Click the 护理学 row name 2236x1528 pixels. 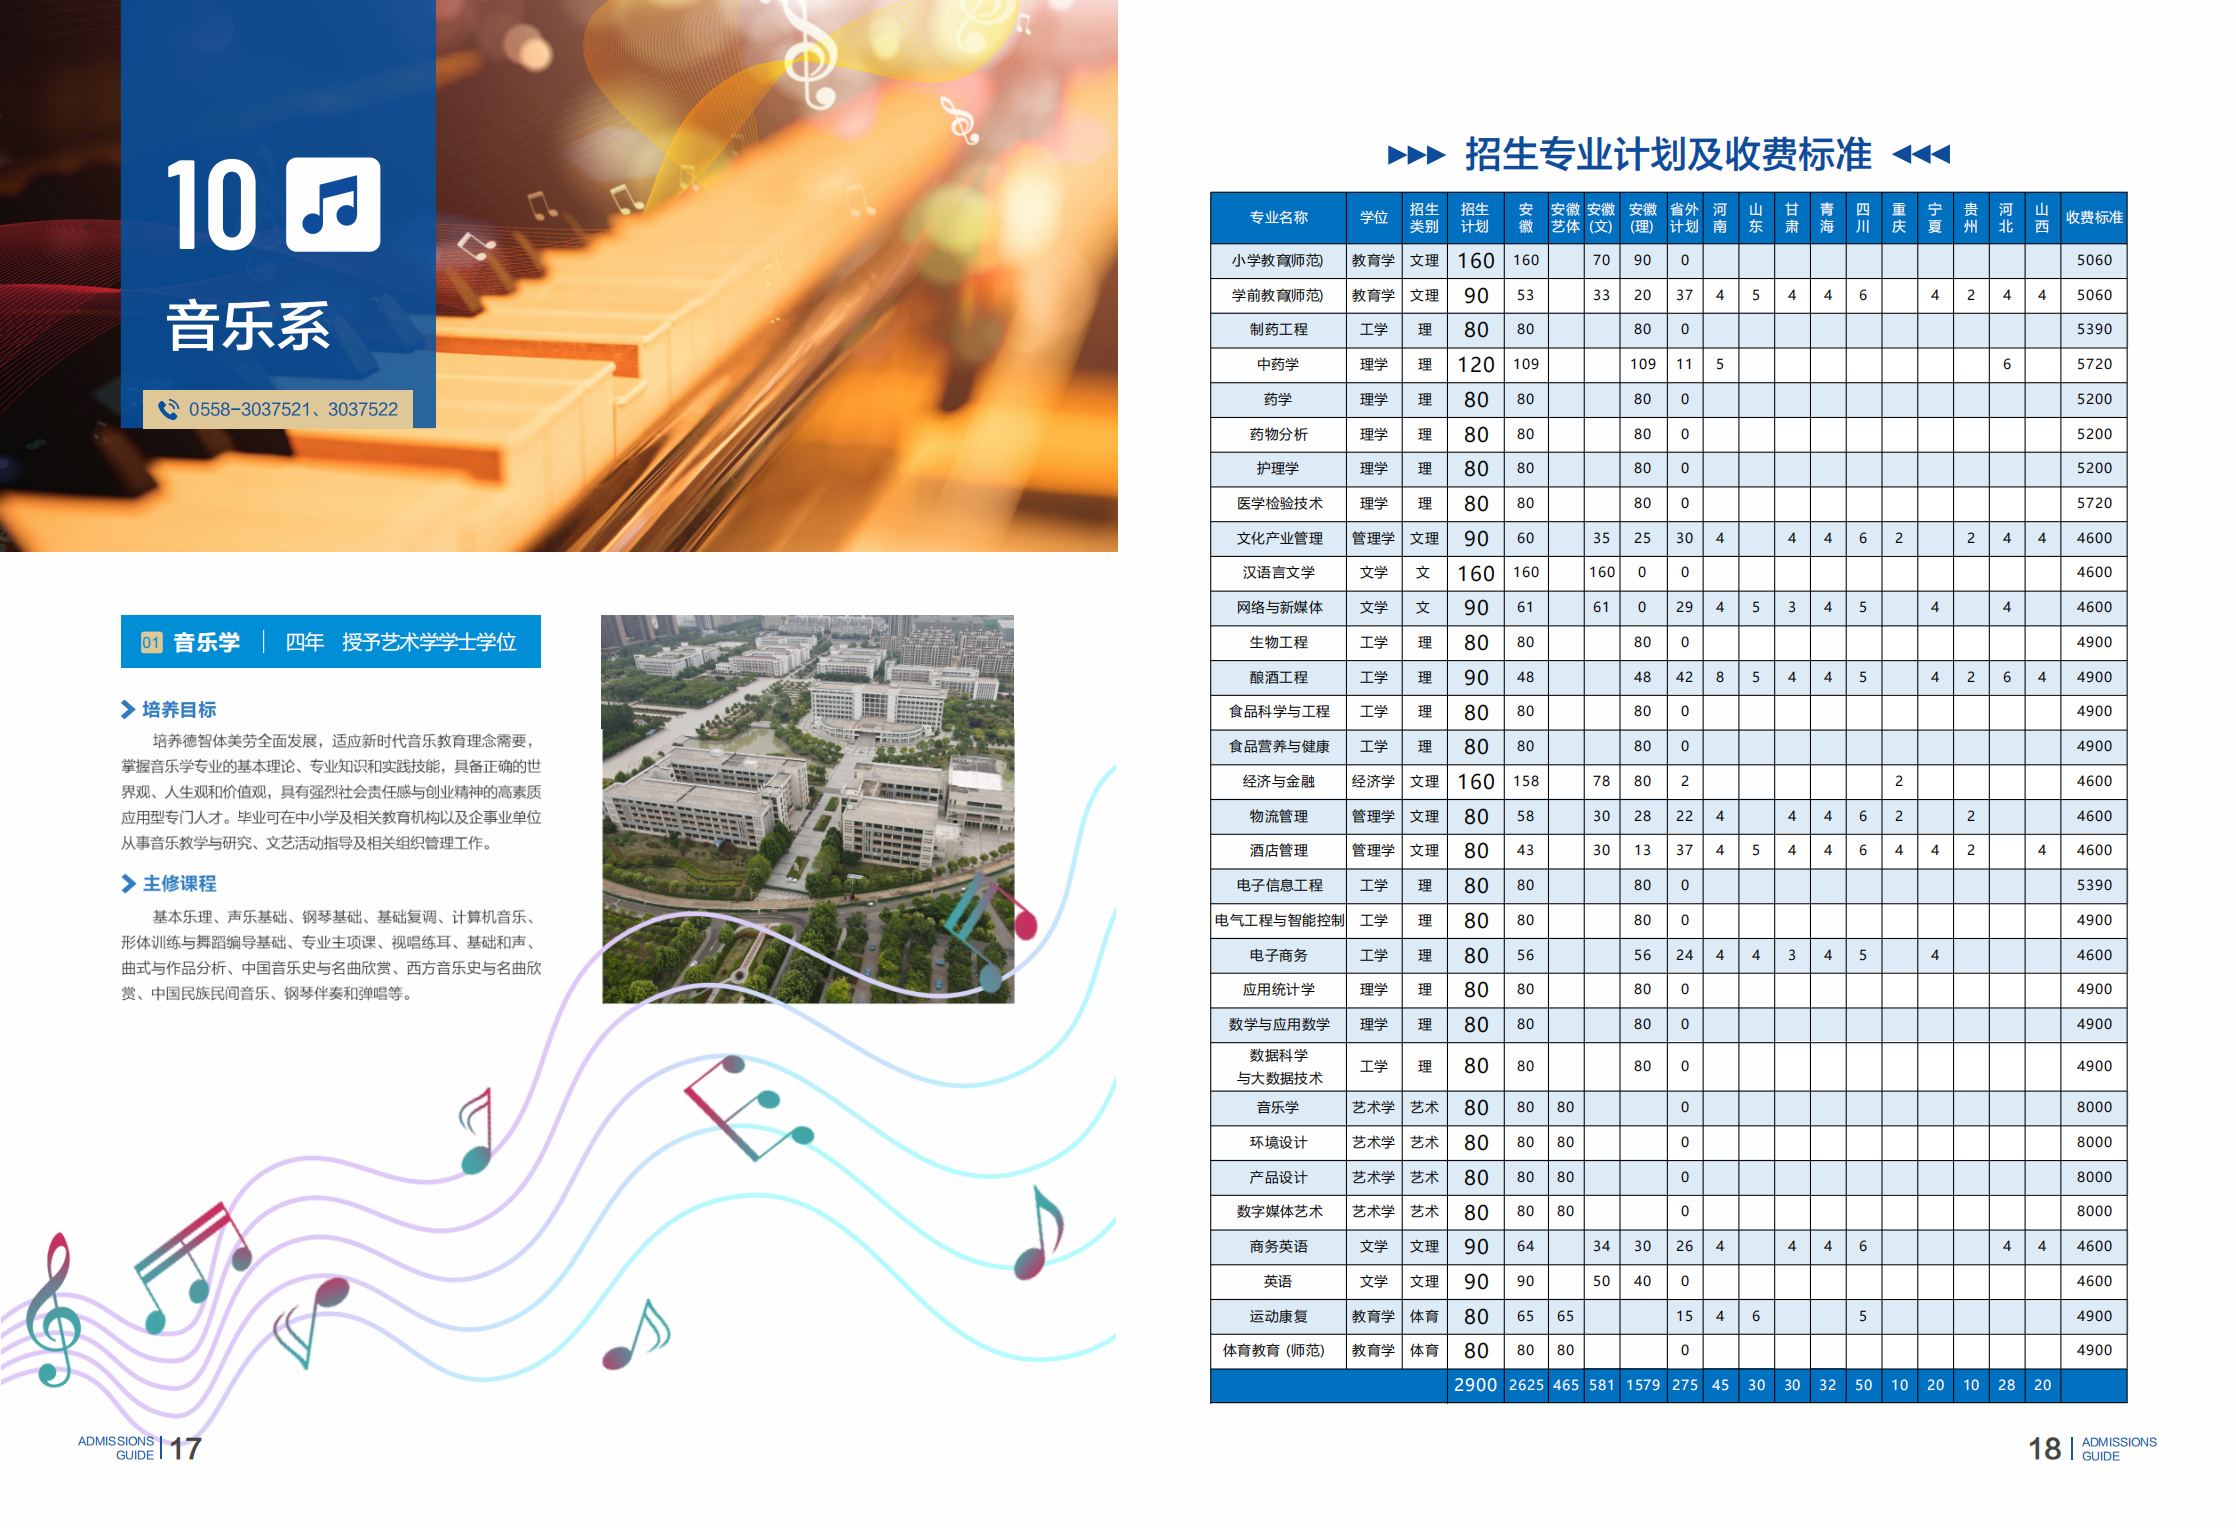1278,468
